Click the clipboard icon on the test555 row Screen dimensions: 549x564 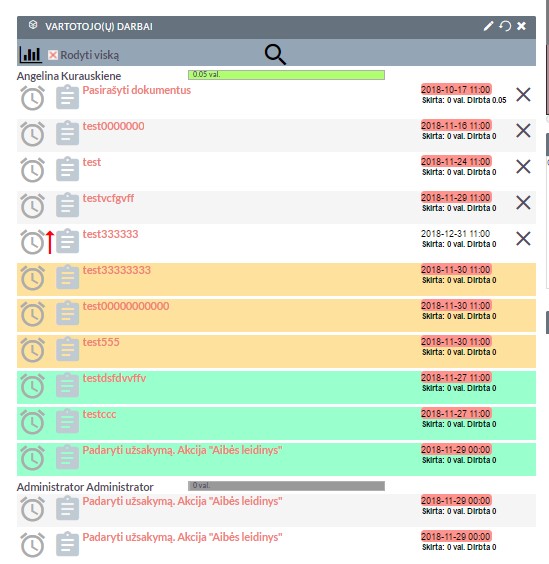pos(67,349)
